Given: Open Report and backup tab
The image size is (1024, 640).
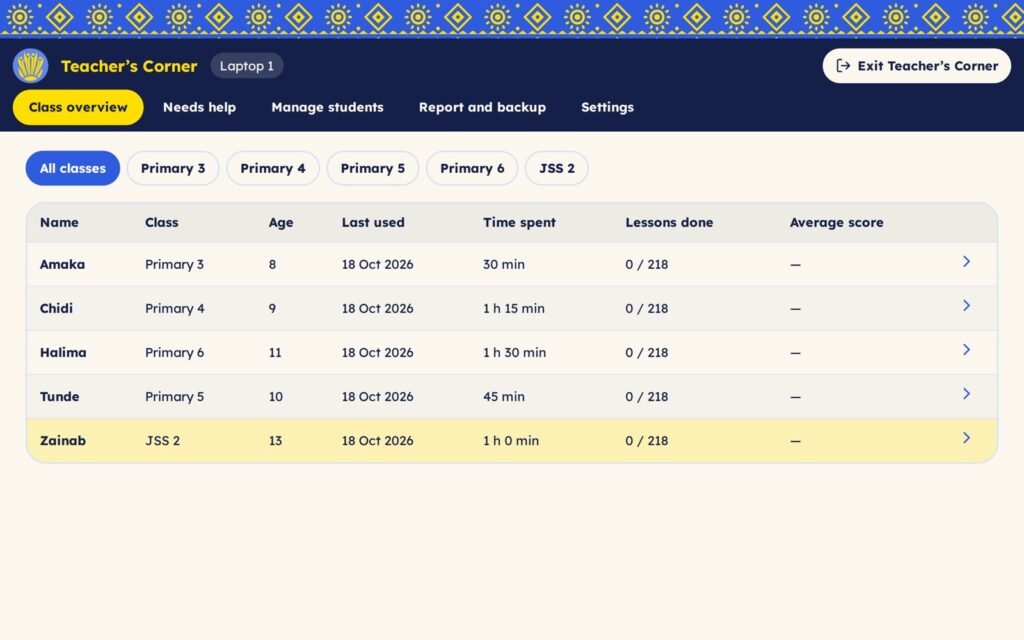Looking at the screenshot, I should pyautogui.click(x=482, y=107).
